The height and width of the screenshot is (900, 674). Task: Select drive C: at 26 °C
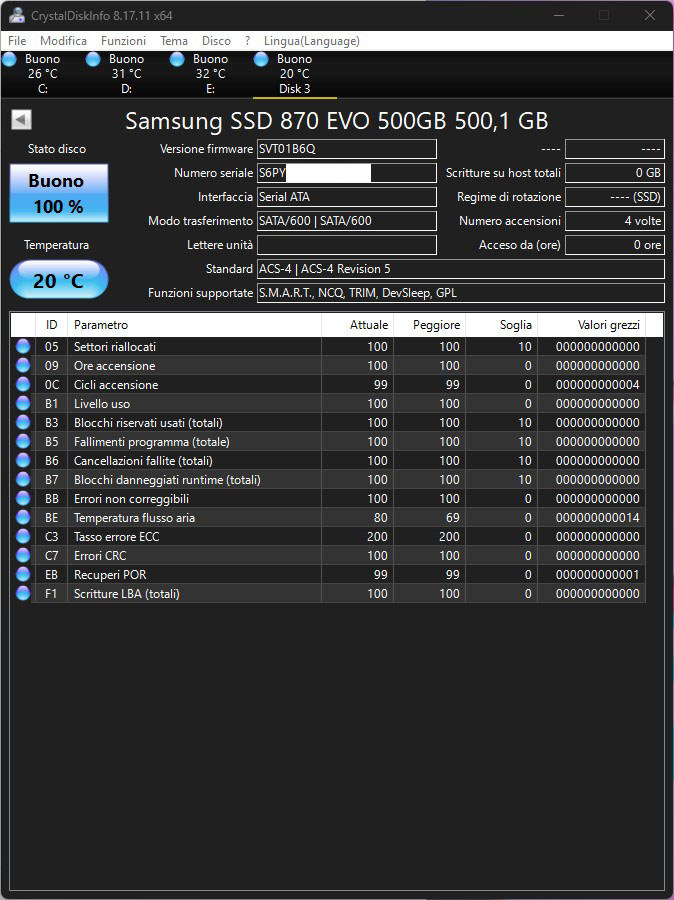(x=42, y=73)
